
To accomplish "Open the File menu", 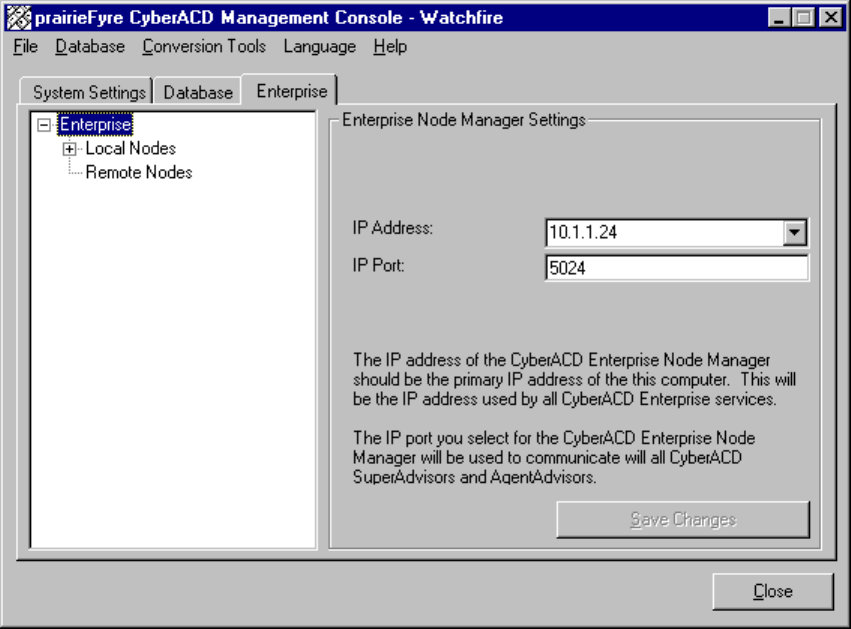I will click(x=26, y=46).
